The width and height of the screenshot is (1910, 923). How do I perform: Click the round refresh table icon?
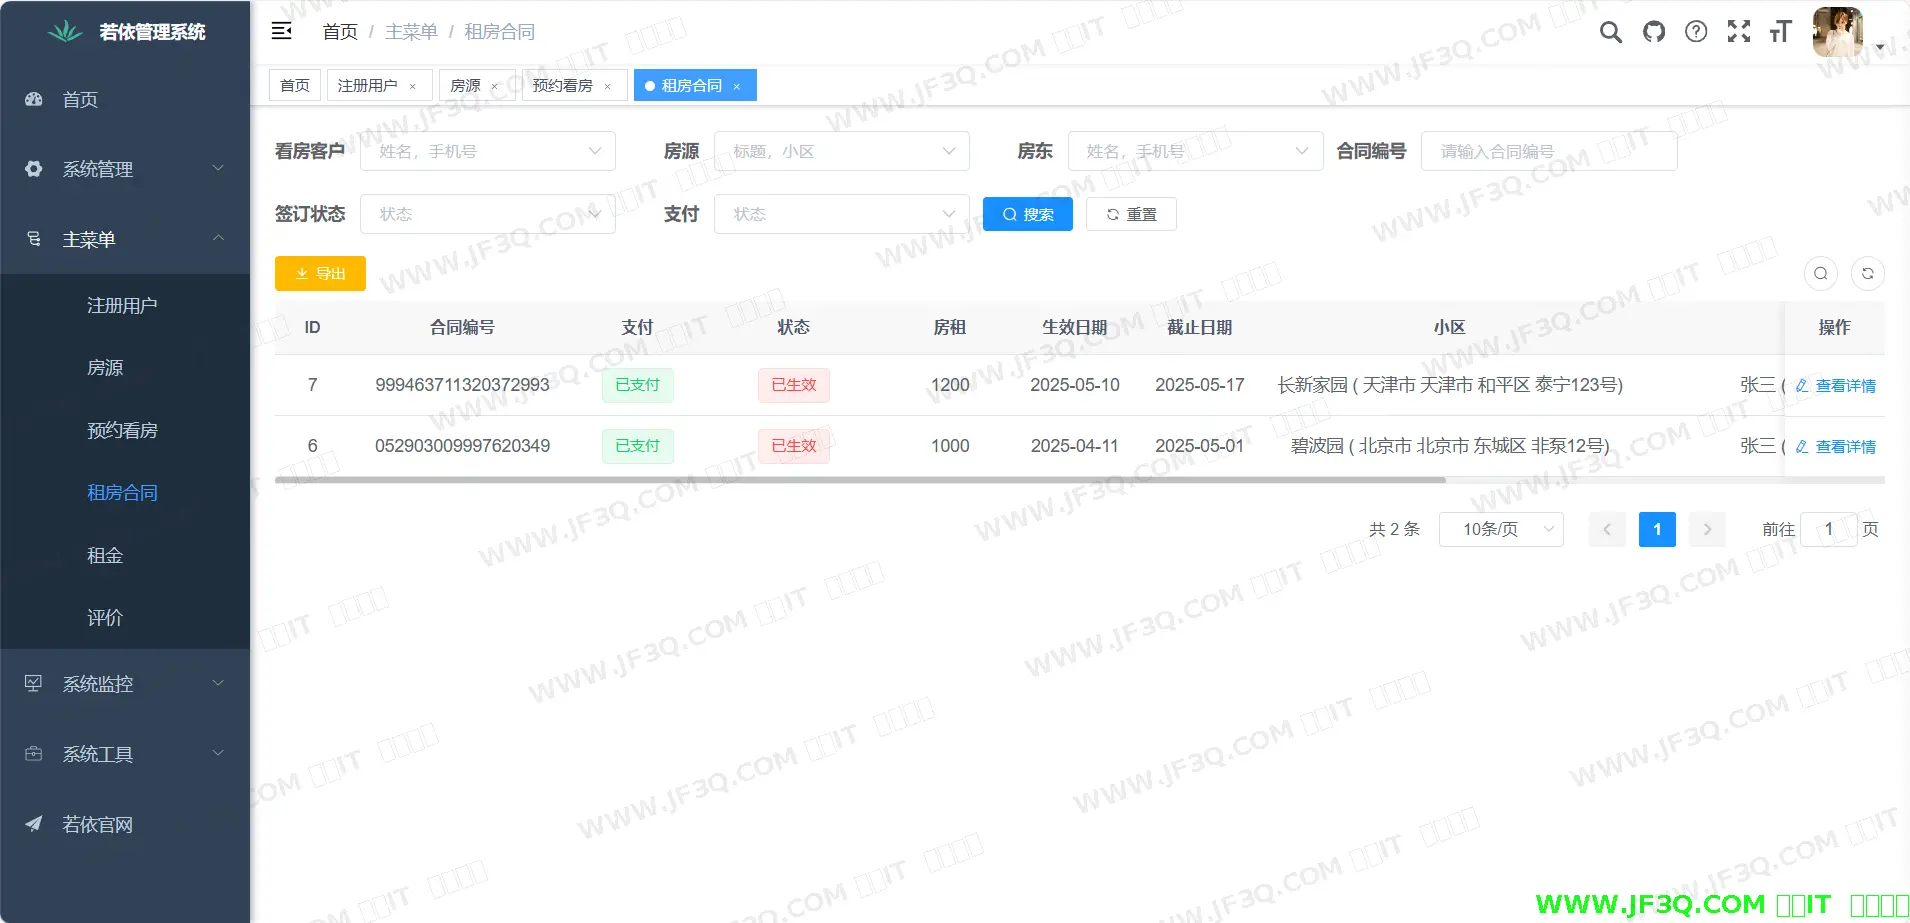click(1867, 273)
